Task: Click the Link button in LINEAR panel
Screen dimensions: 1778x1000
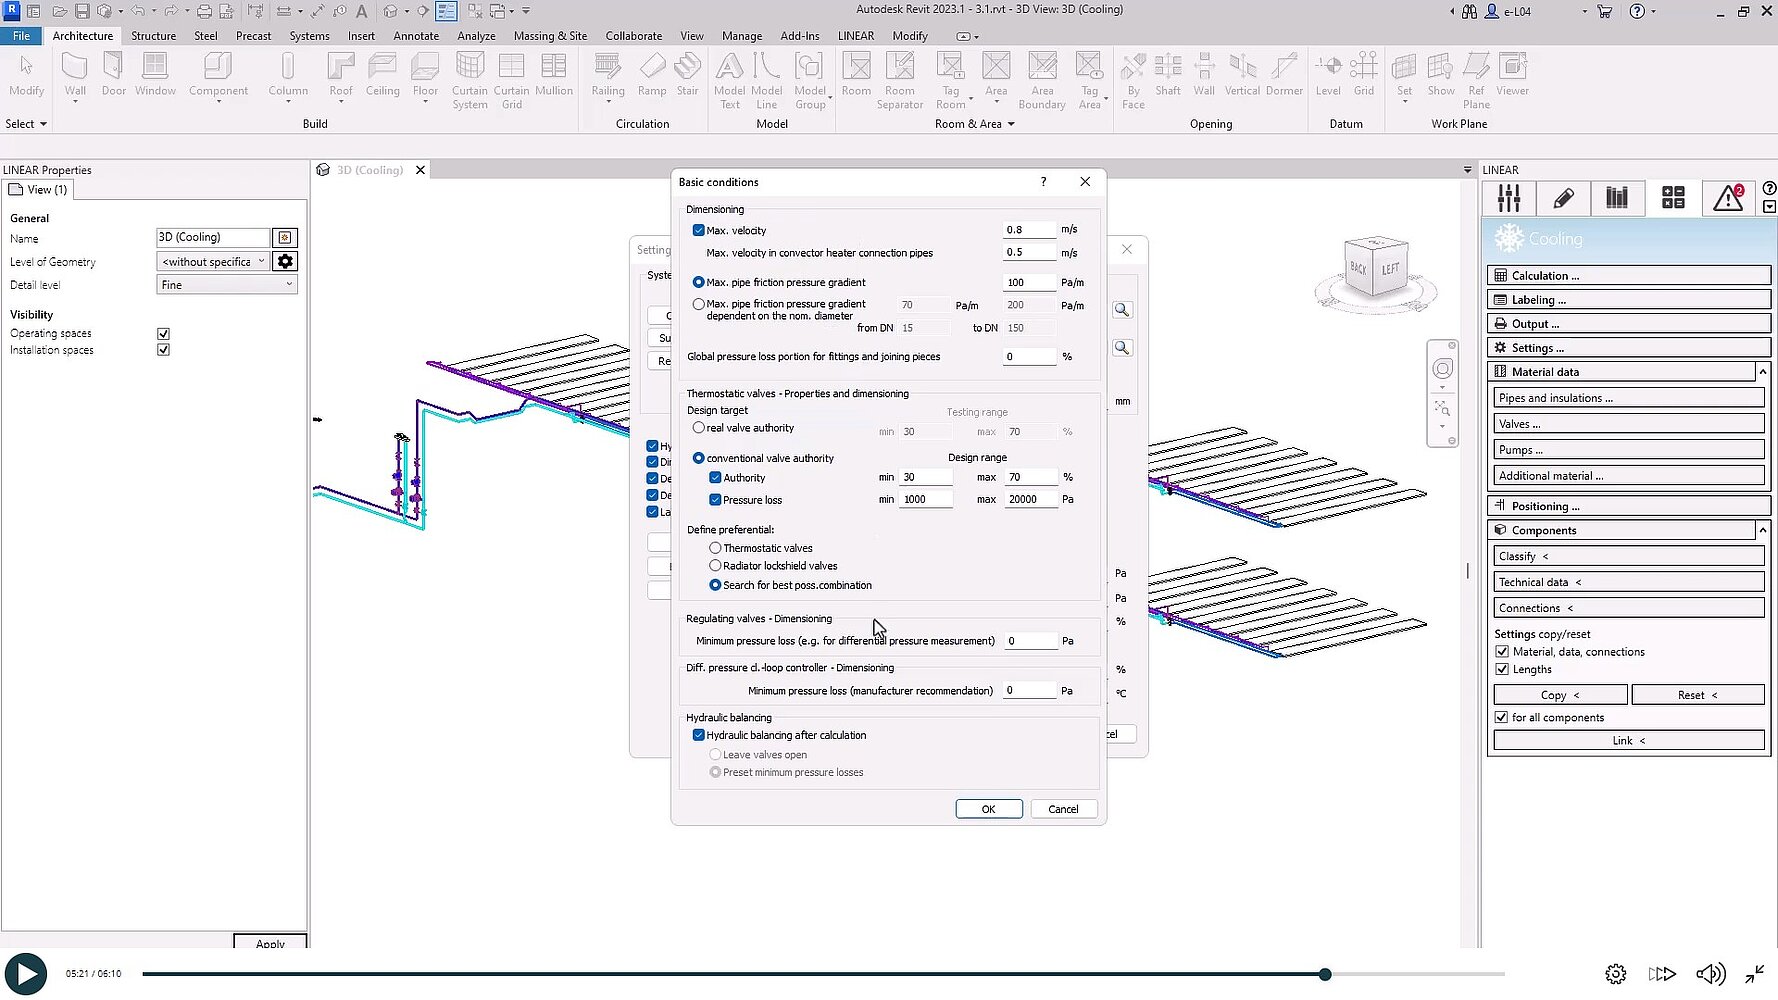Action: click(x=1627, y=740)
